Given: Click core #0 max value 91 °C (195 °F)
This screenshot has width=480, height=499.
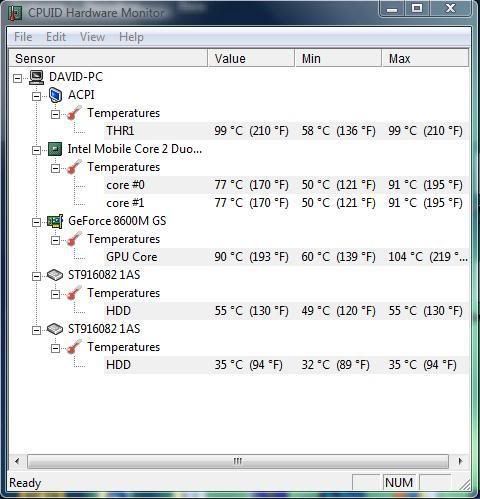Looking at the screenshot, I should [425, 185].
